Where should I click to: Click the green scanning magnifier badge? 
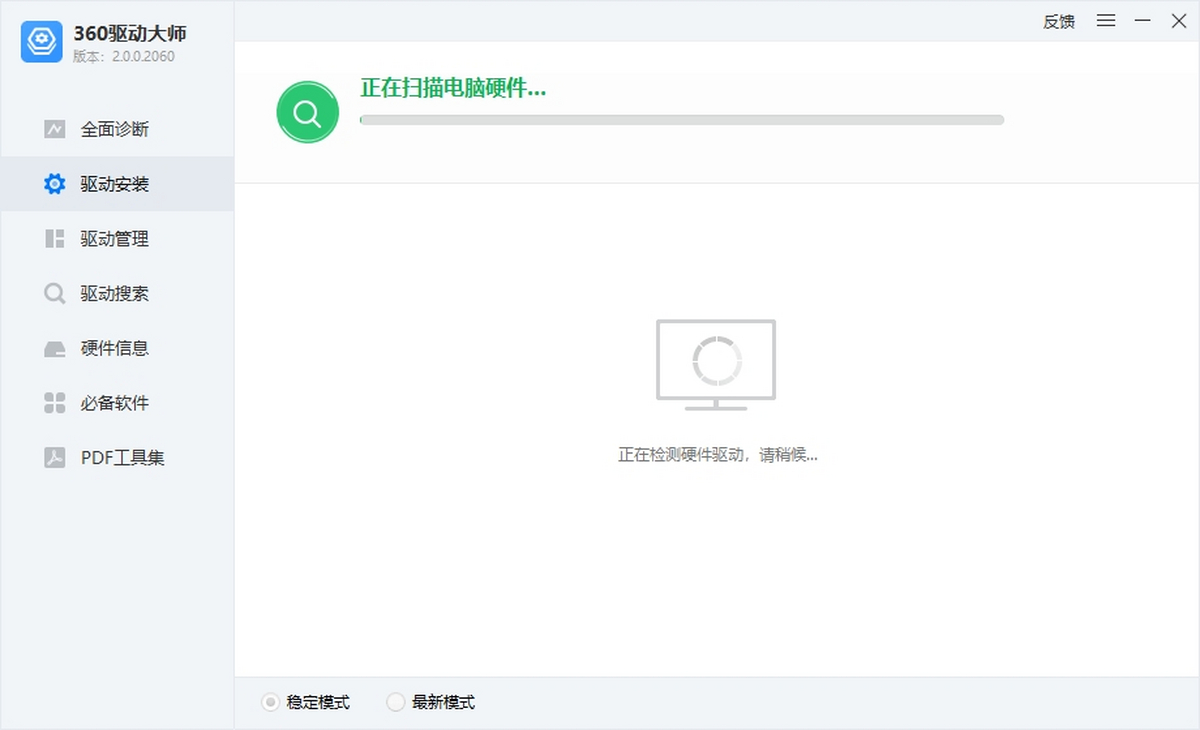[x=307, y=111]
